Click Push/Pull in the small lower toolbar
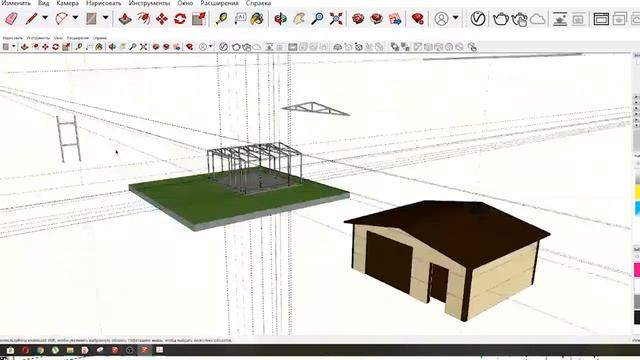This screenshot has height=360, width=640. click(24, 47)
